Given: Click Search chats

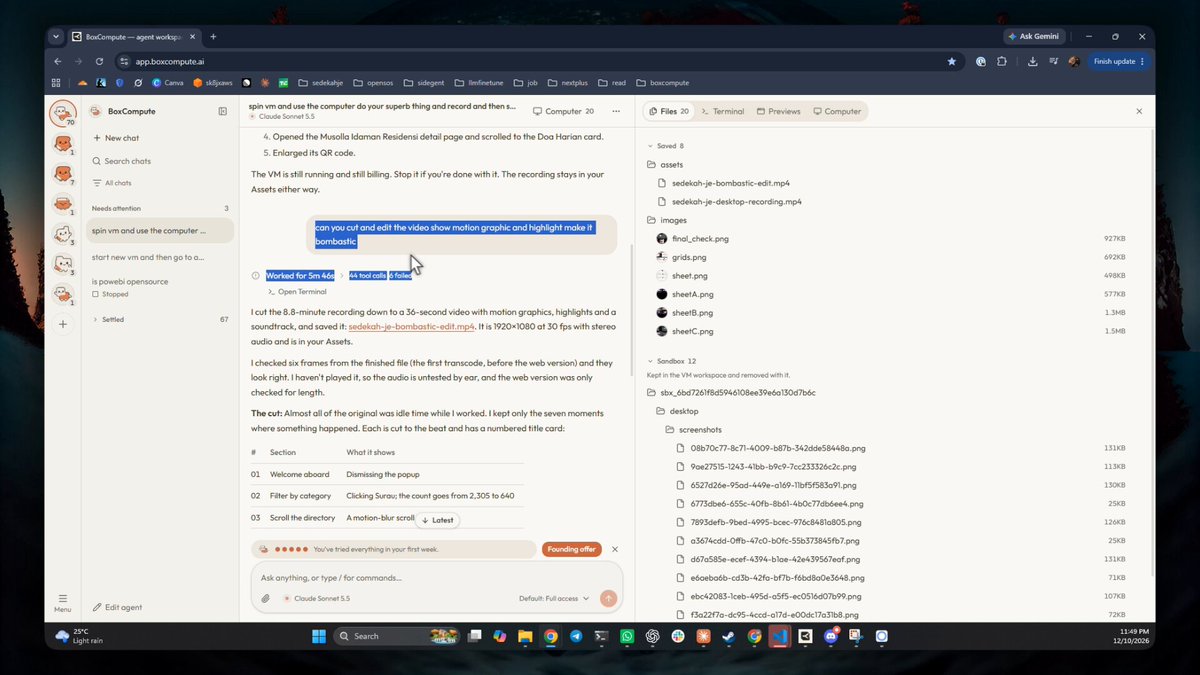Looking at the screenshot, I should tap(121, 161).
